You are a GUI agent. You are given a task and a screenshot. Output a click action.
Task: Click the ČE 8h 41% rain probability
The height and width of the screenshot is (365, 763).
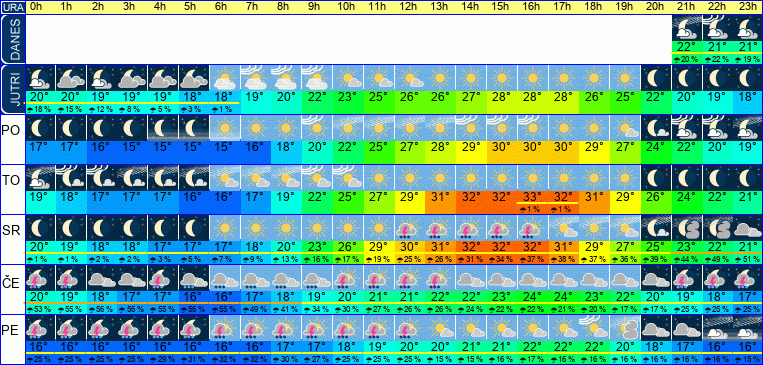(x=287, y=310)
